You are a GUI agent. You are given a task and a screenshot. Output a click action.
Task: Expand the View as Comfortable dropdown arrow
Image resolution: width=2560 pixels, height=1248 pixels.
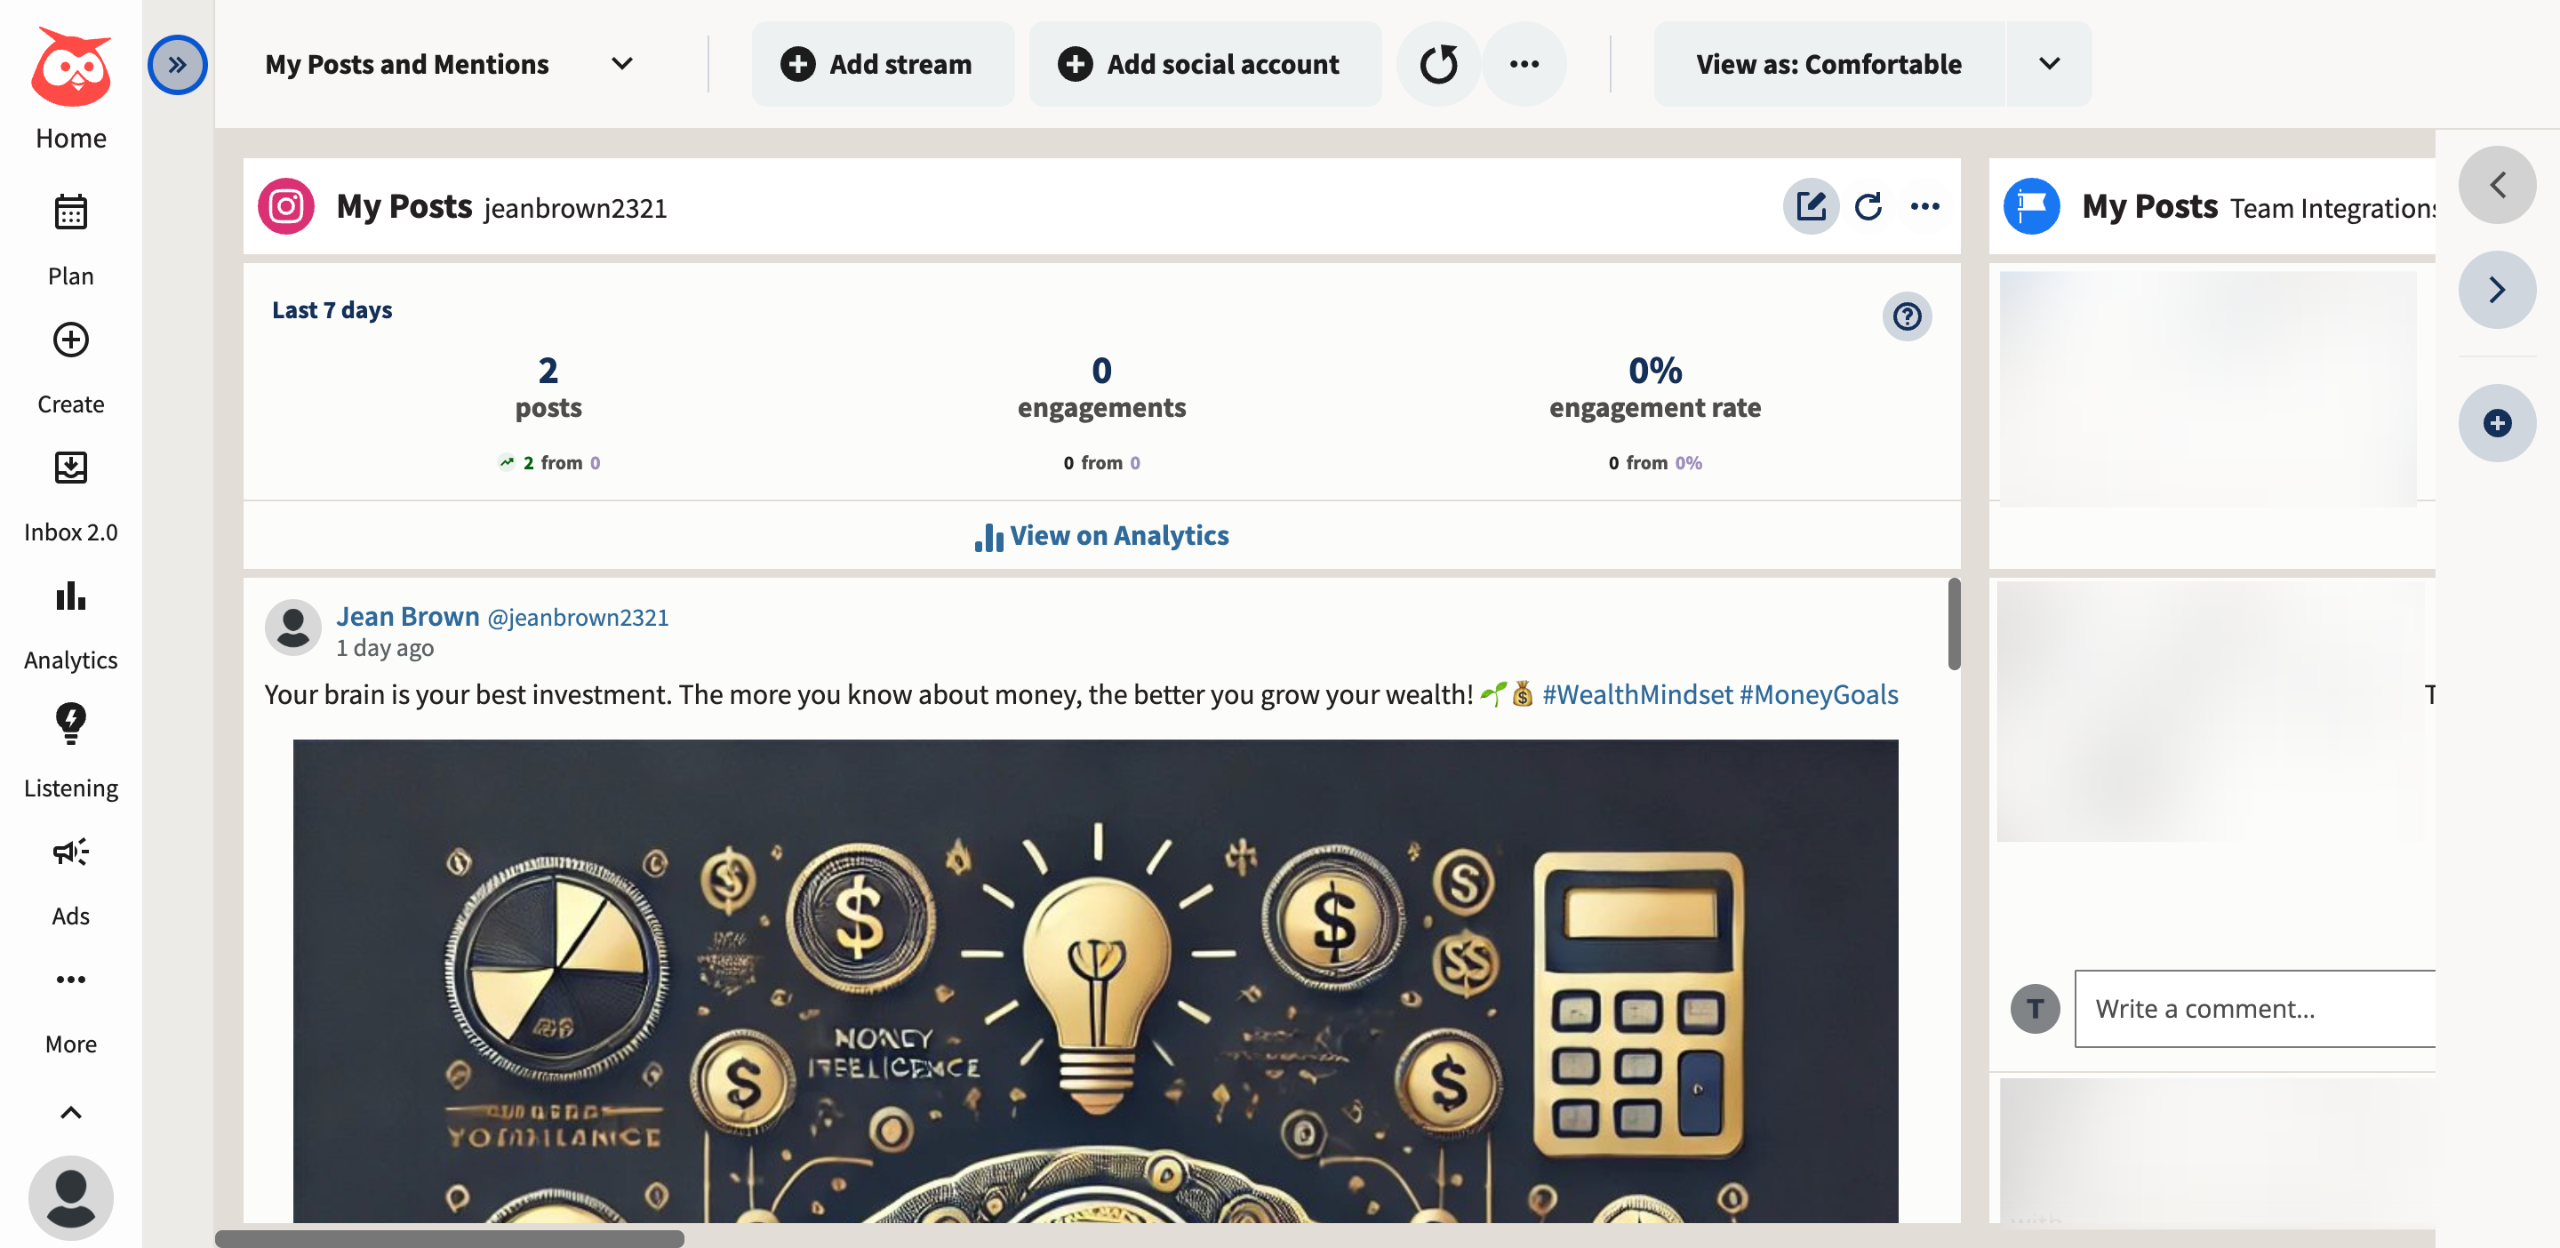pyautogui.click(x=2049, y=65)
